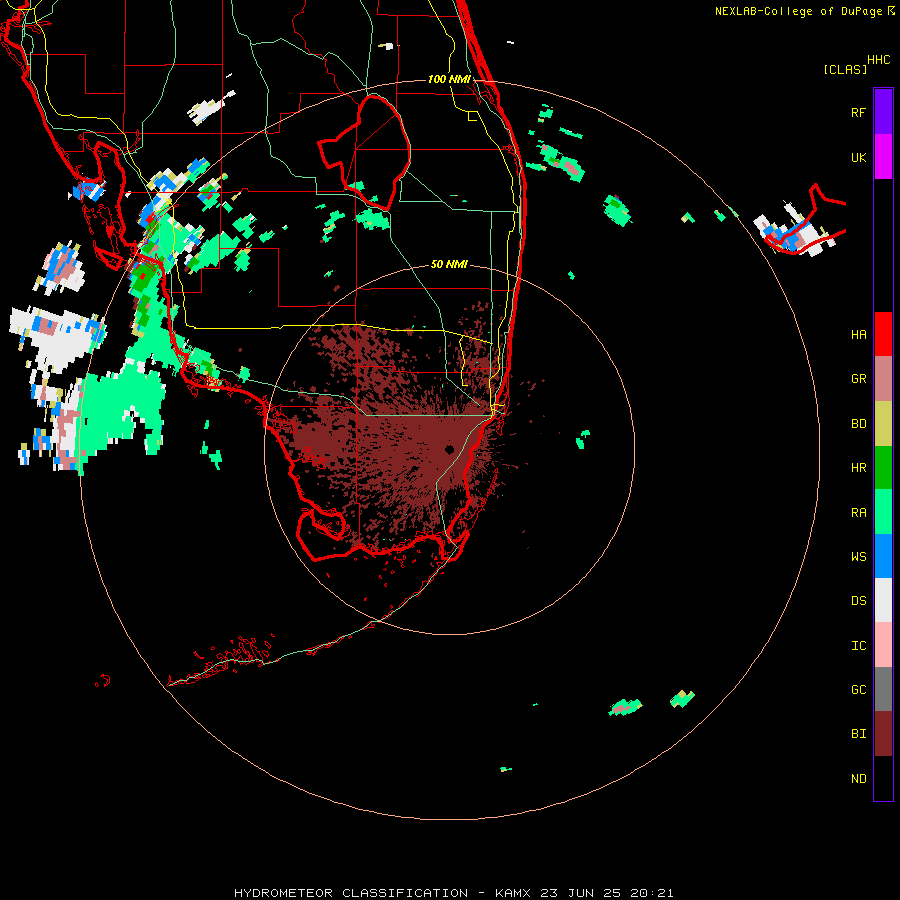Click the 50 NMI range ring label
The width and height of the screenshot is (900, 900).
449,264
